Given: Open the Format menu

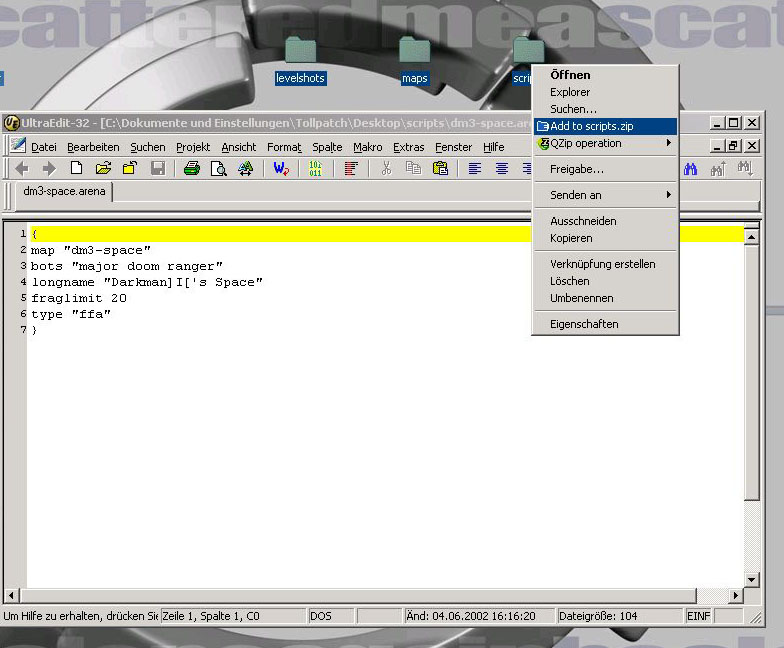Looking at the screenshot, I should click(284, 147).
